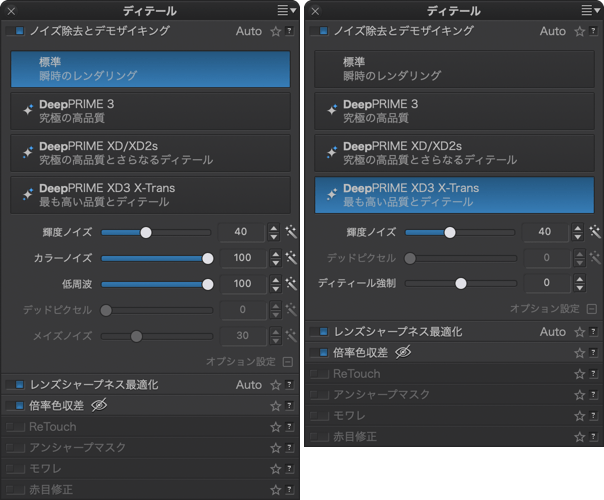The width and height of the screenshot is (604, 500).
Task: Select DeepPRIME XD/XD2s in right panel
Action: tap(454, 153)
